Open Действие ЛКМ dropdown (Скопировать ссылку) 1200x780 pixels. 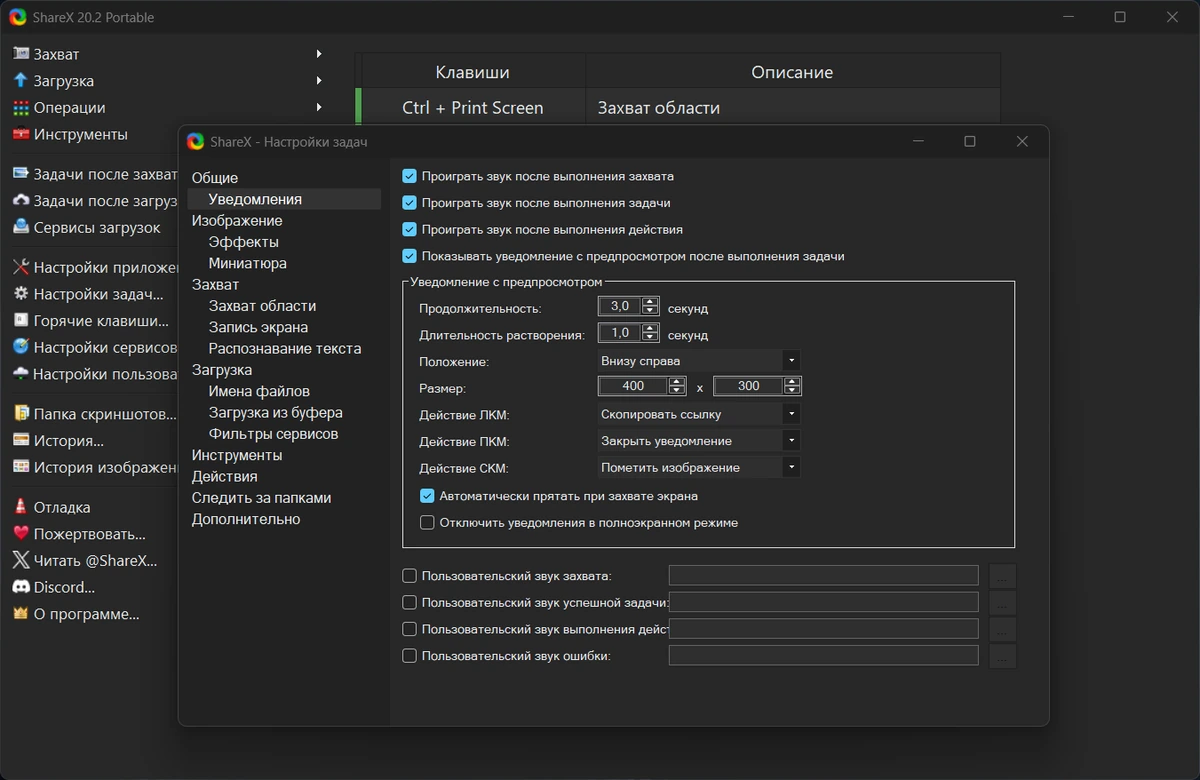click(x=698, y=414)
